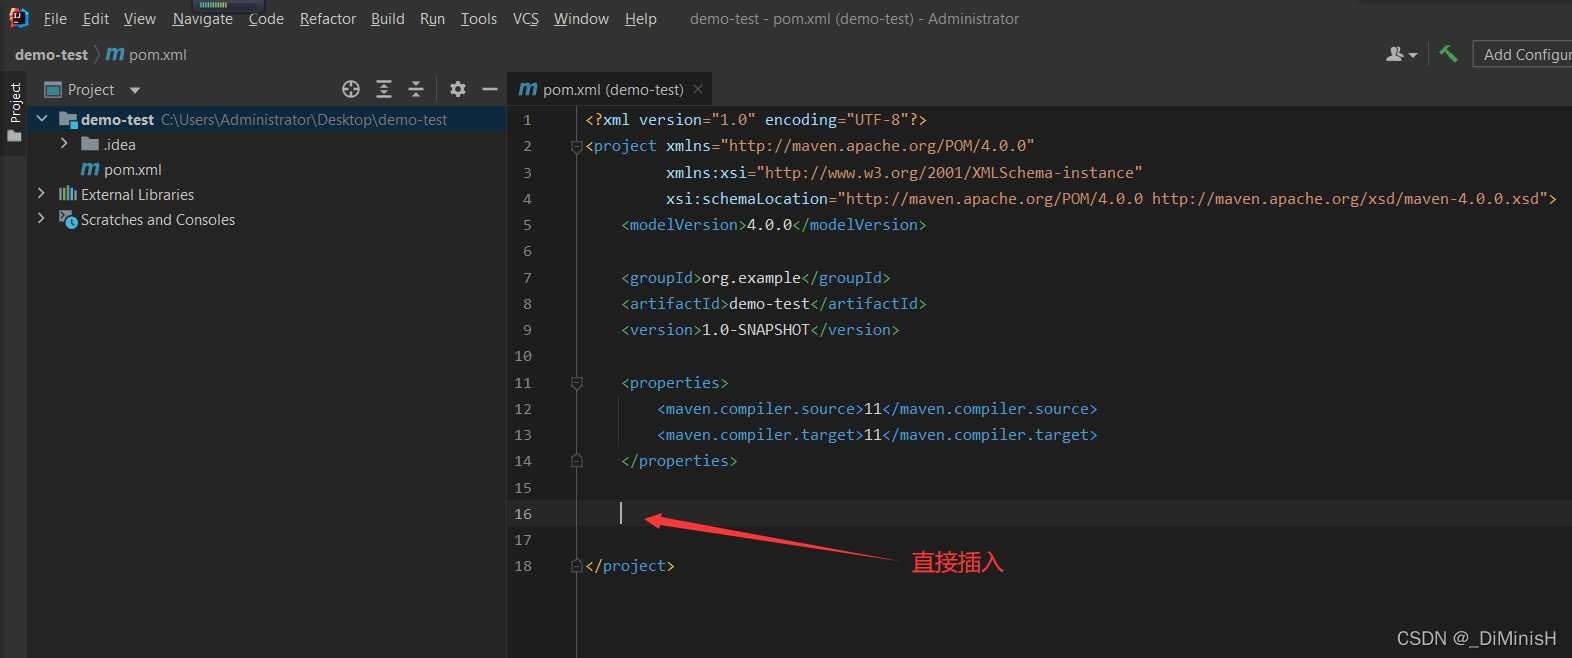Select External Libraries row
Image resolution: width=1572 pixels, height=658 pixels.
tap(267, 195)
